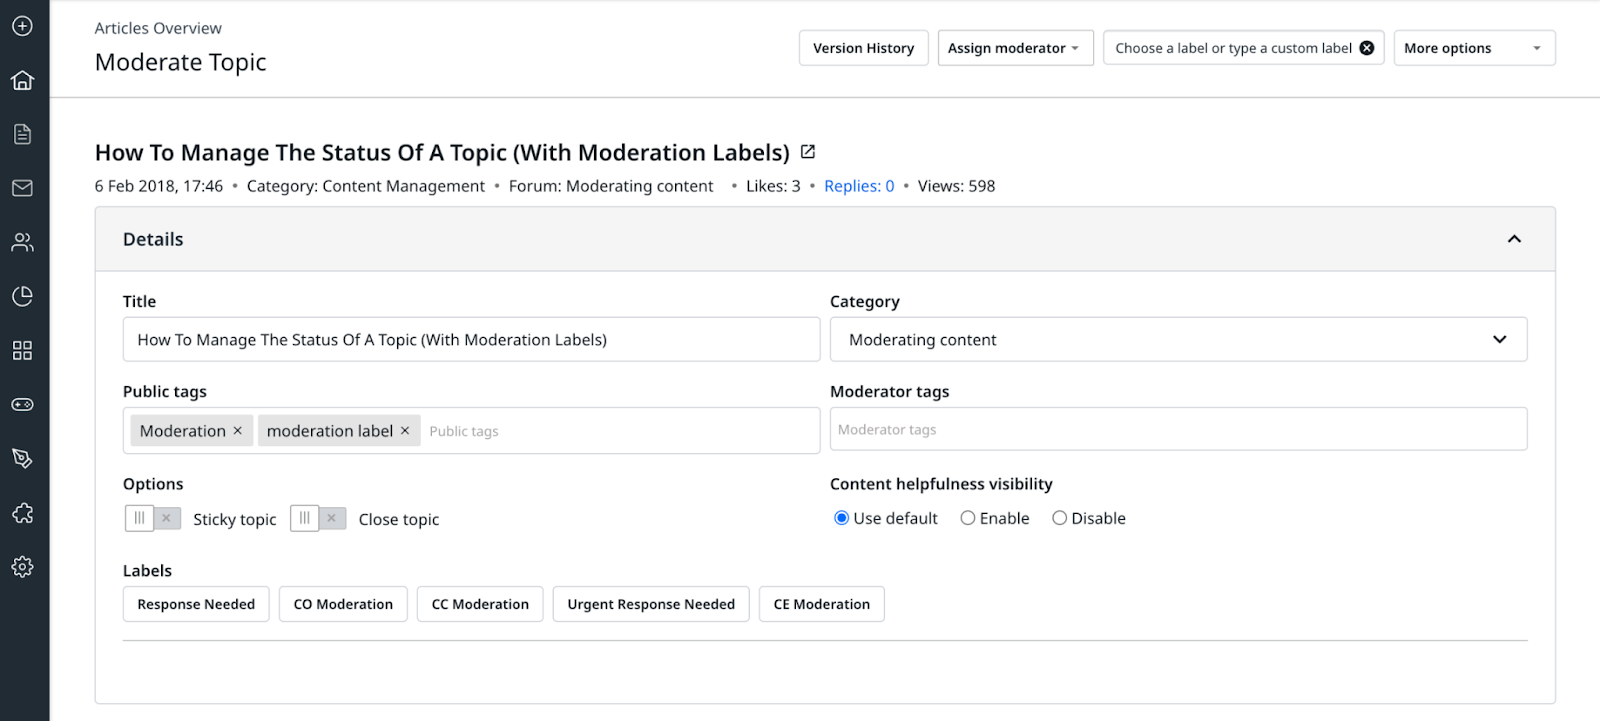Open the grid widgets icon in sidebar
Viewport: 1600px width, 721px height.
point(22,350)
